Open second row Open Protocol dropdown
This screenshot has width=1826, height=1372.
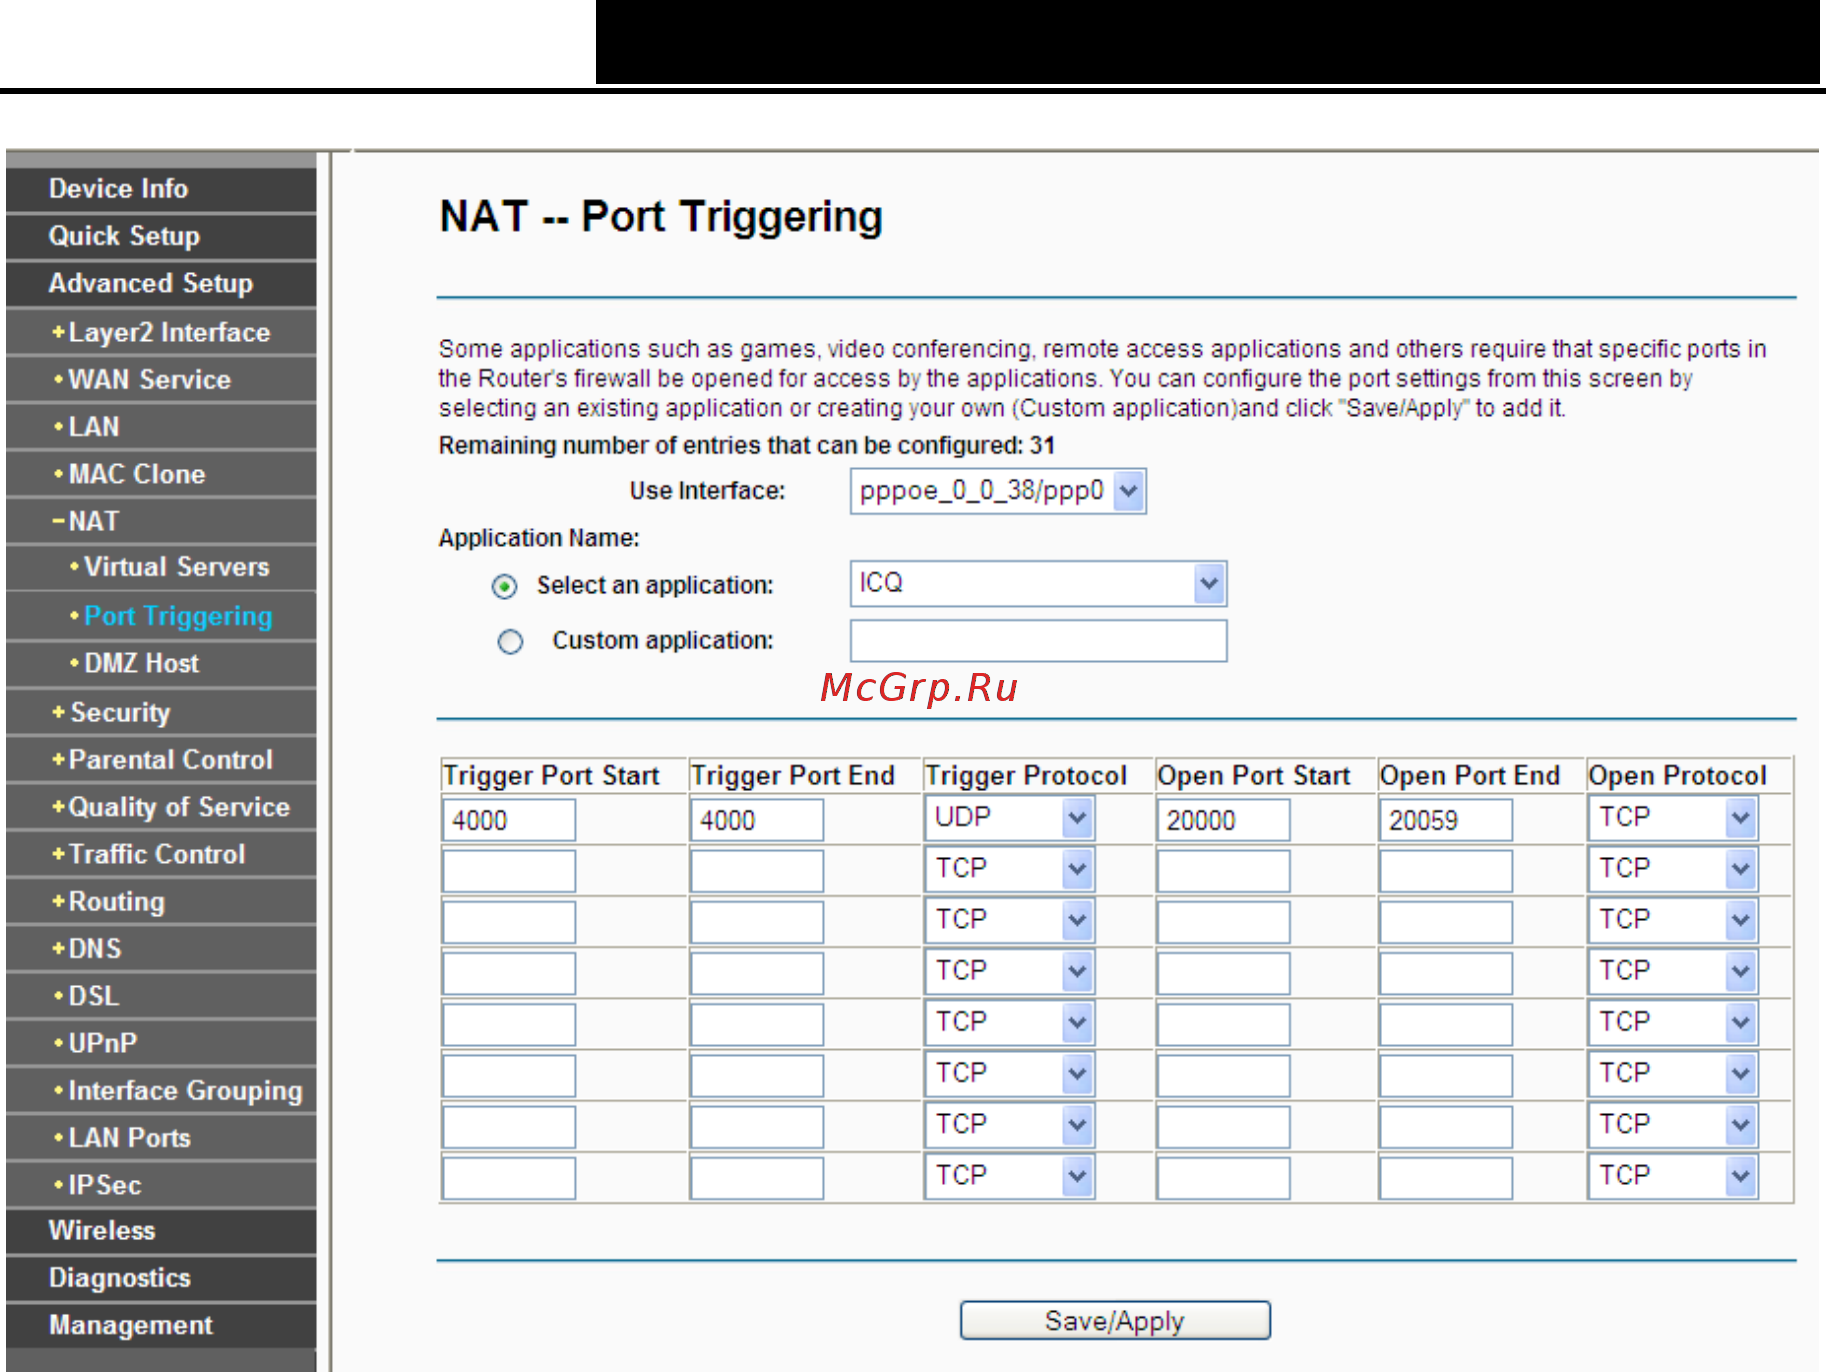(1673, 869)
